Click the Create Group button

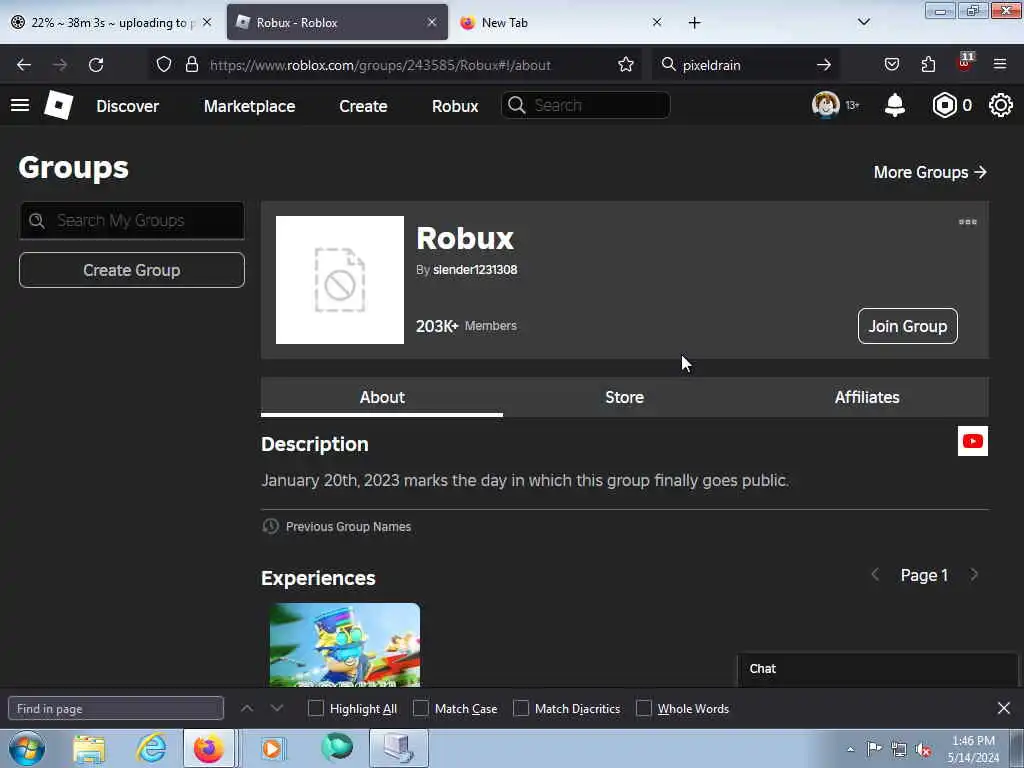pos(132,270)
